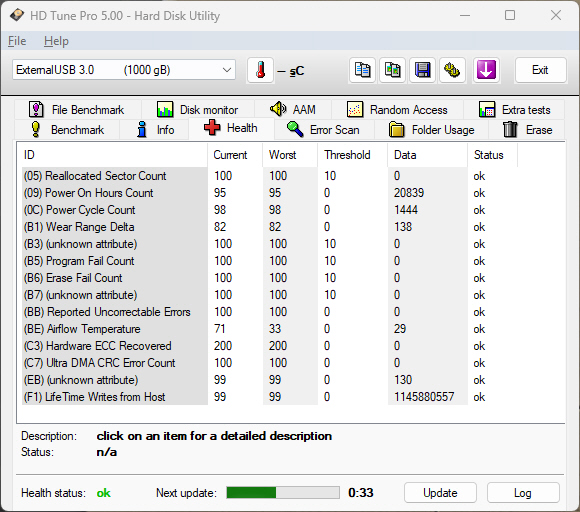580x512 pixels.
Task: Select the (B3) unknown attribute row
Action: pyautogui.click(x=270, y=244)
